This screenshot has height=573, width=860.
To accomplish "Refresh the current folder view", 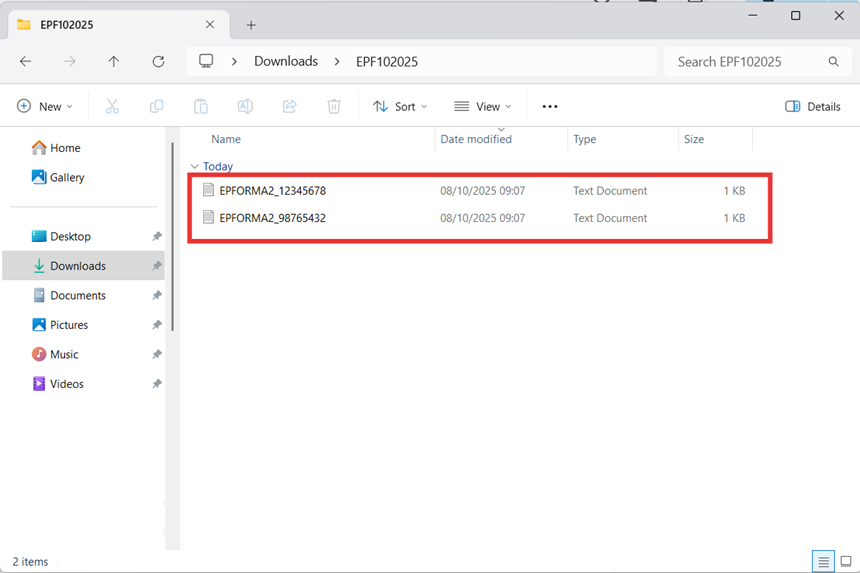I will 158,62.
